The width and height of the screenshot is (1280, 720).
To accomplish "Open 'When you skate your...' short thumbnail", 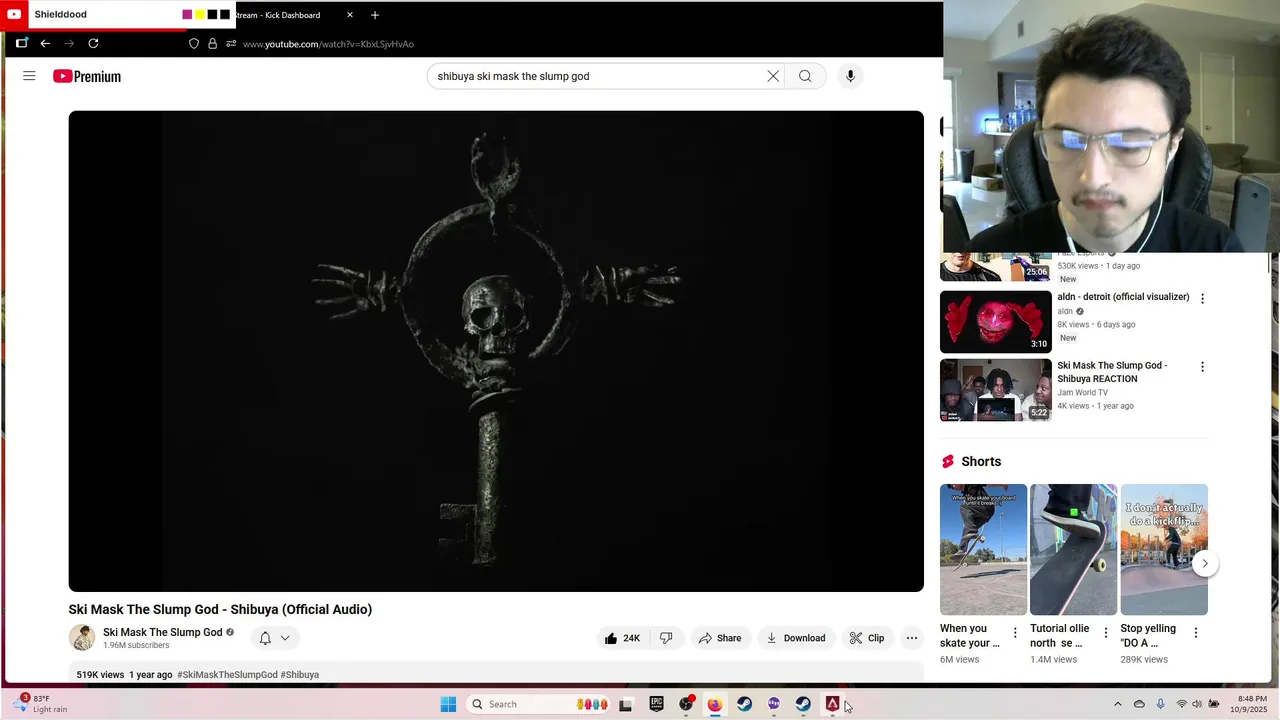I will [x=983, y=549].
